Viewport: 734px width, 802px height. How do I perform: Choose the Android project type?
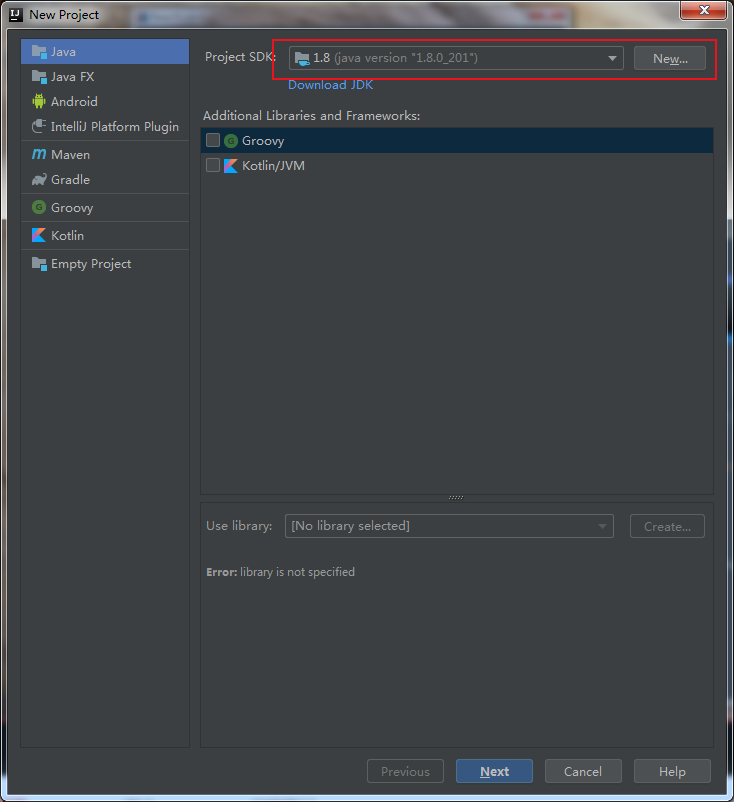[x=105, y=101]
